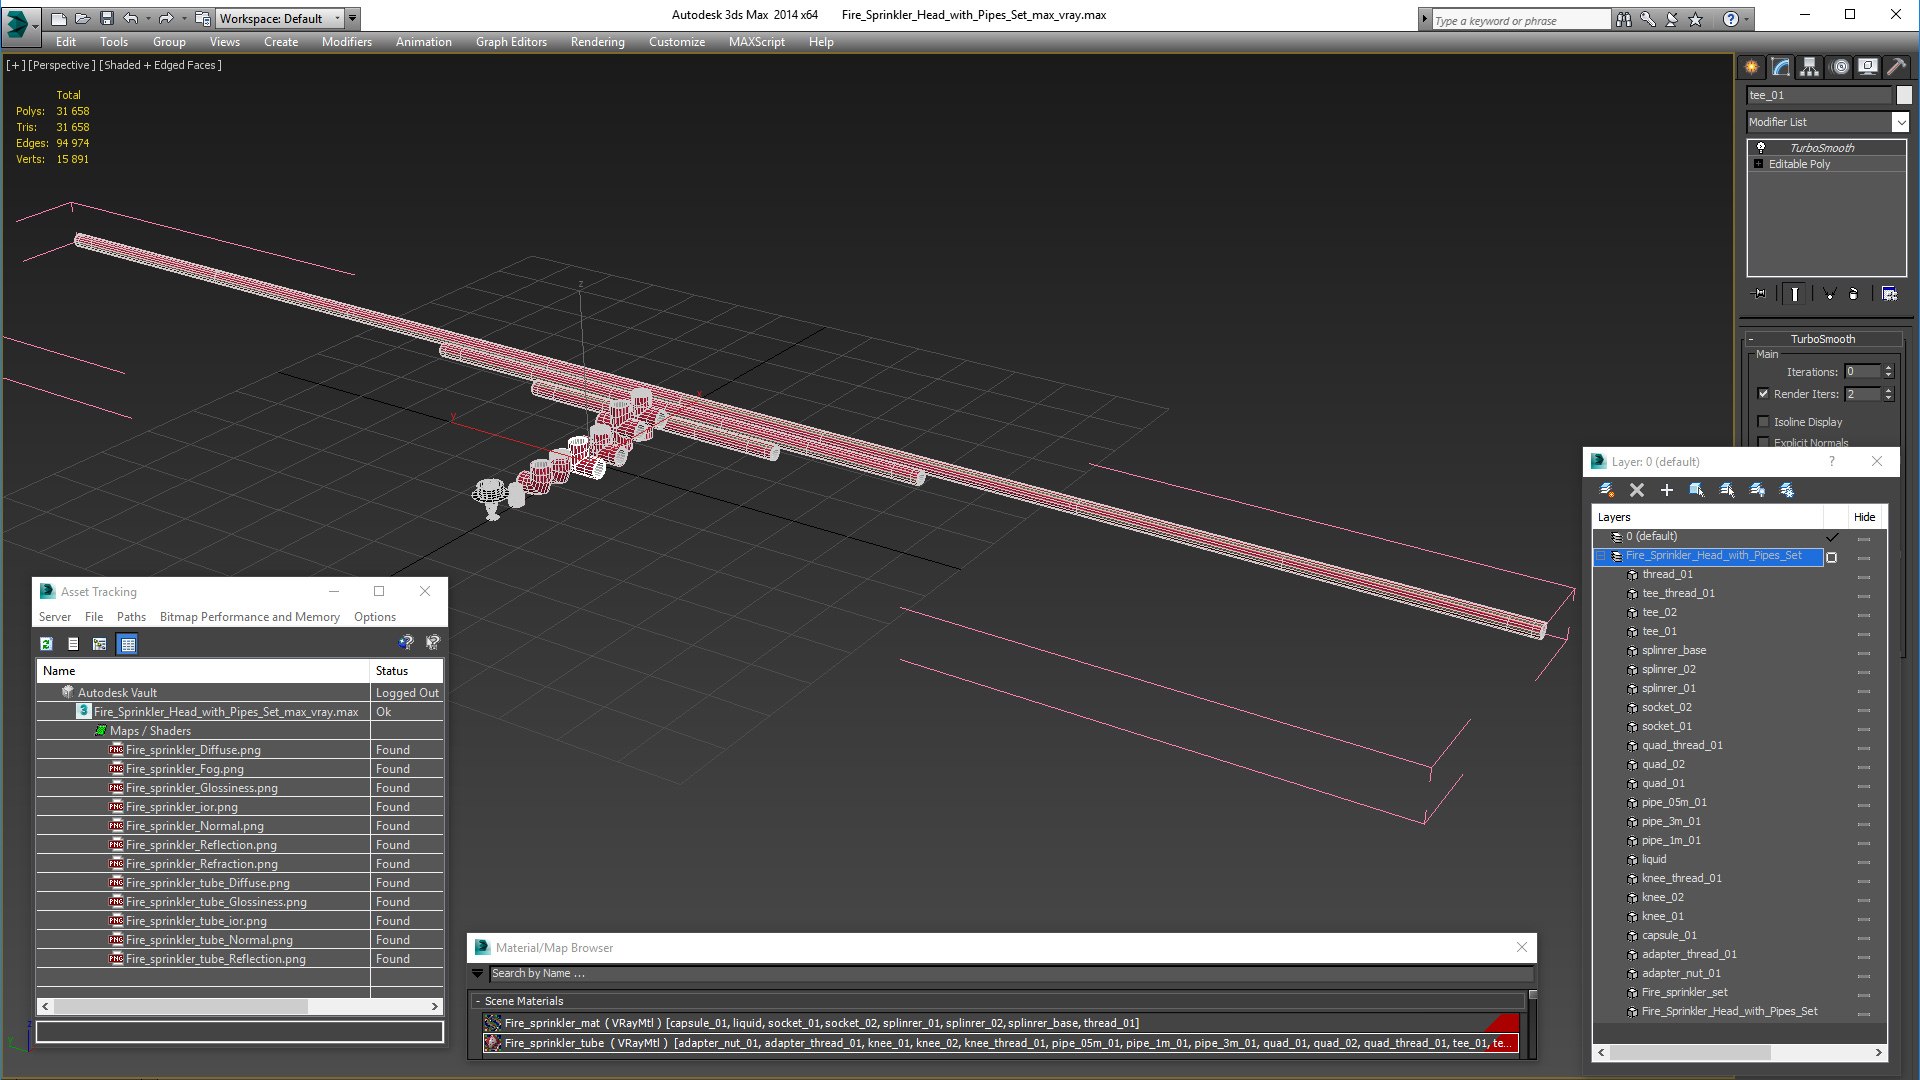
Task: Click the Asset Tracking refresh icon
Action: [45, 644]
